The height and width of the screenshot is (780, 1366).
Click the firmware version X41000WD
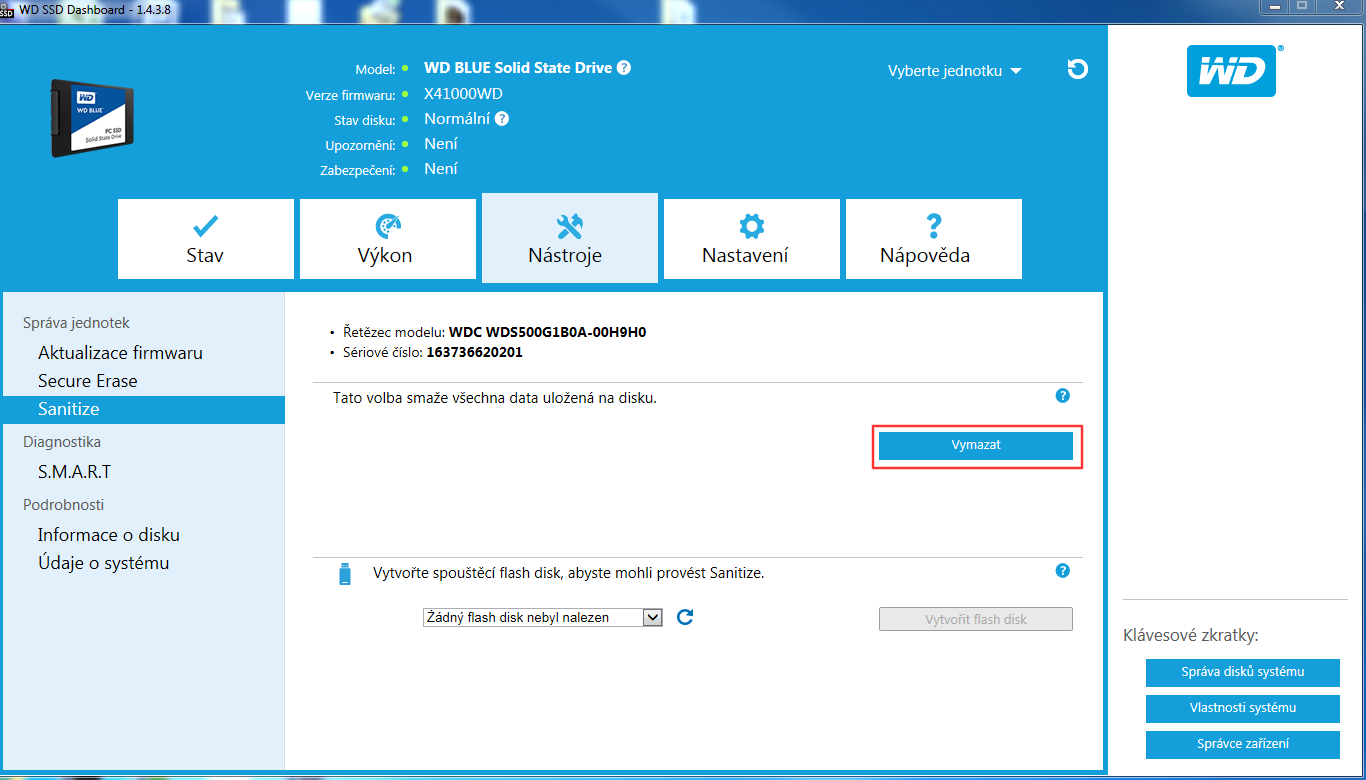[x=463, y=94]
